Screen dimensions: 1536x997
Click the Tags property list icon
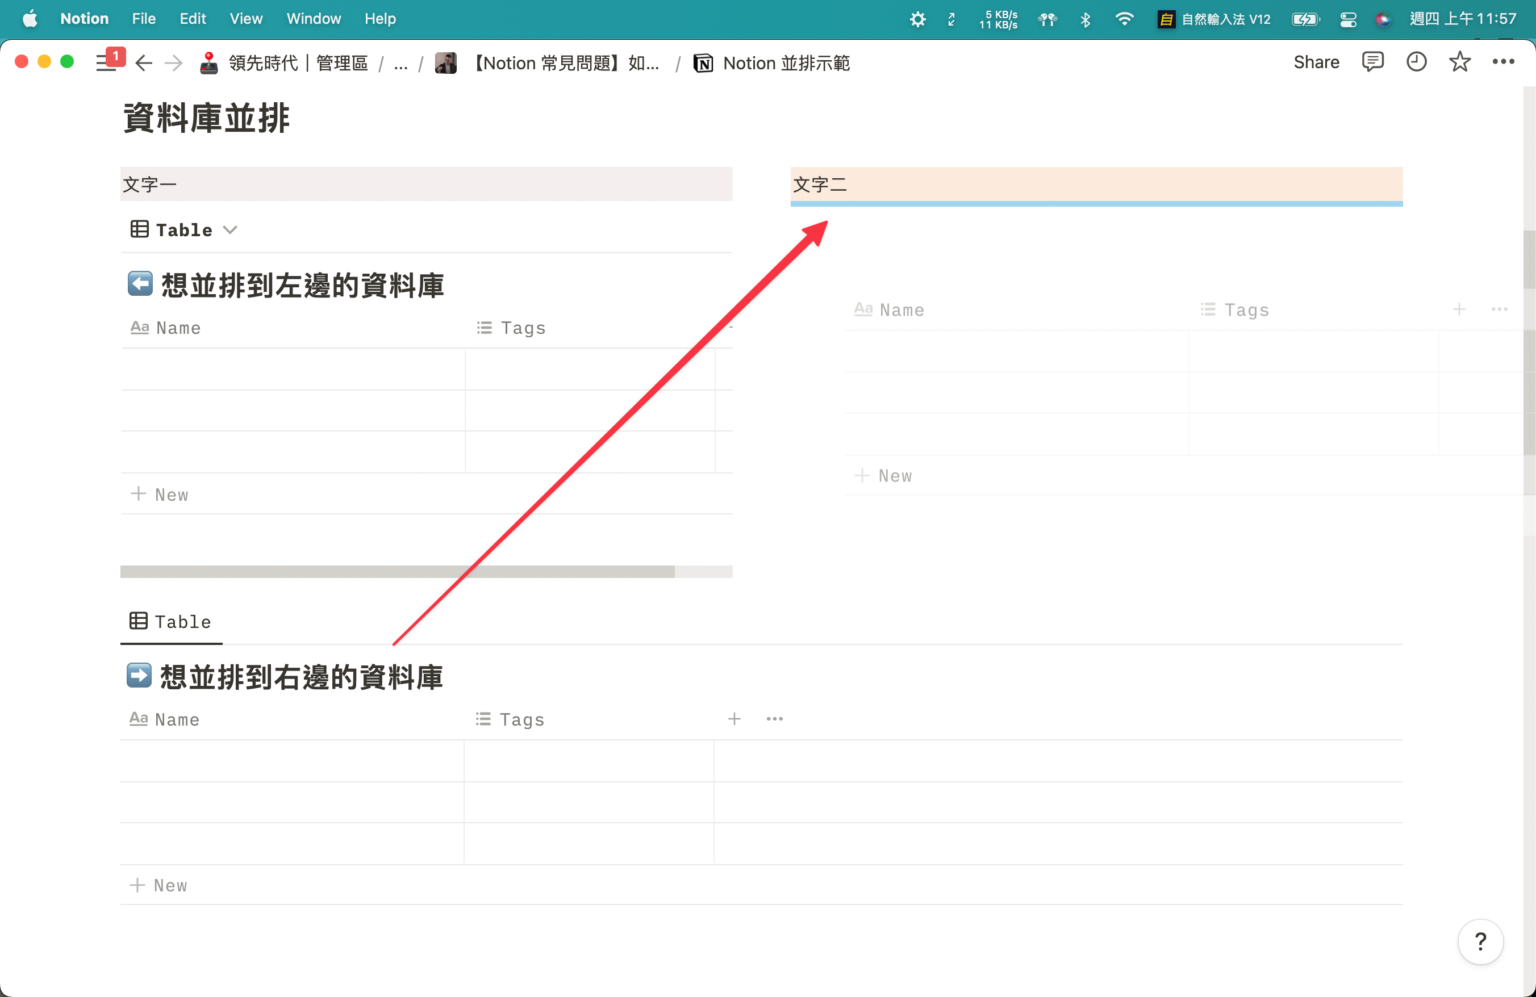483,327
